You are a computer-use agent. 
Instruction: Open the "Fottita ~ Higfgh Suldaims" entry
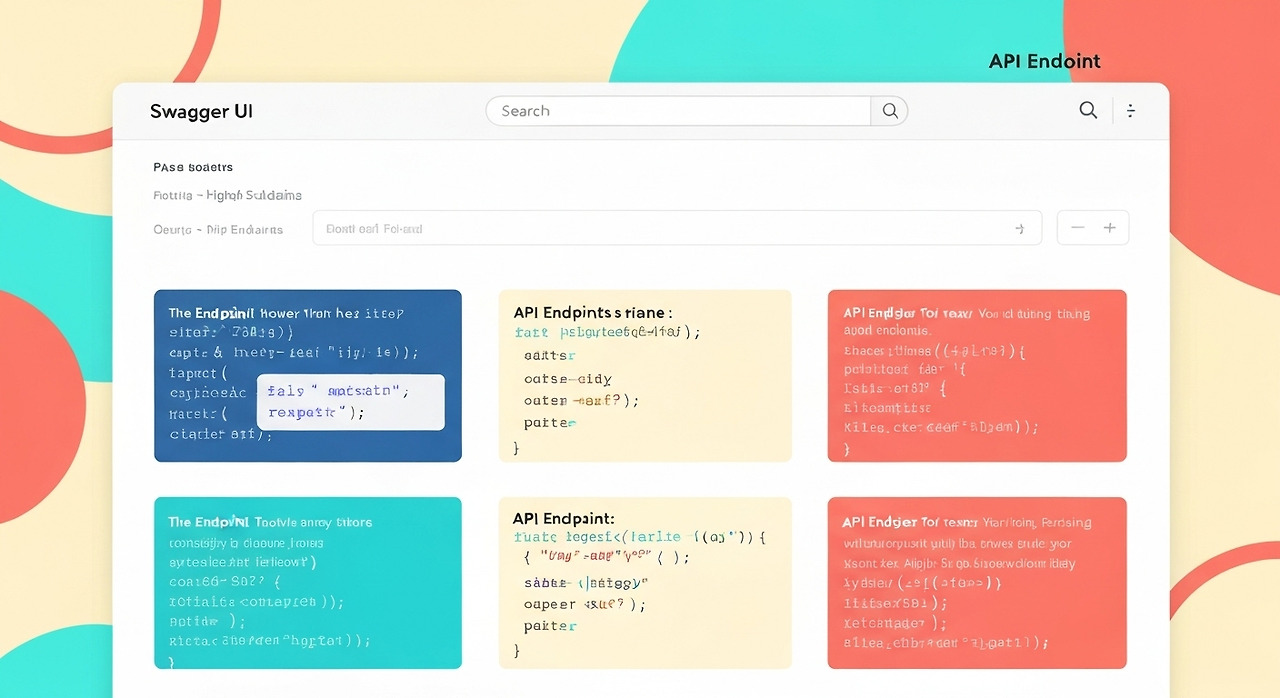227,195
